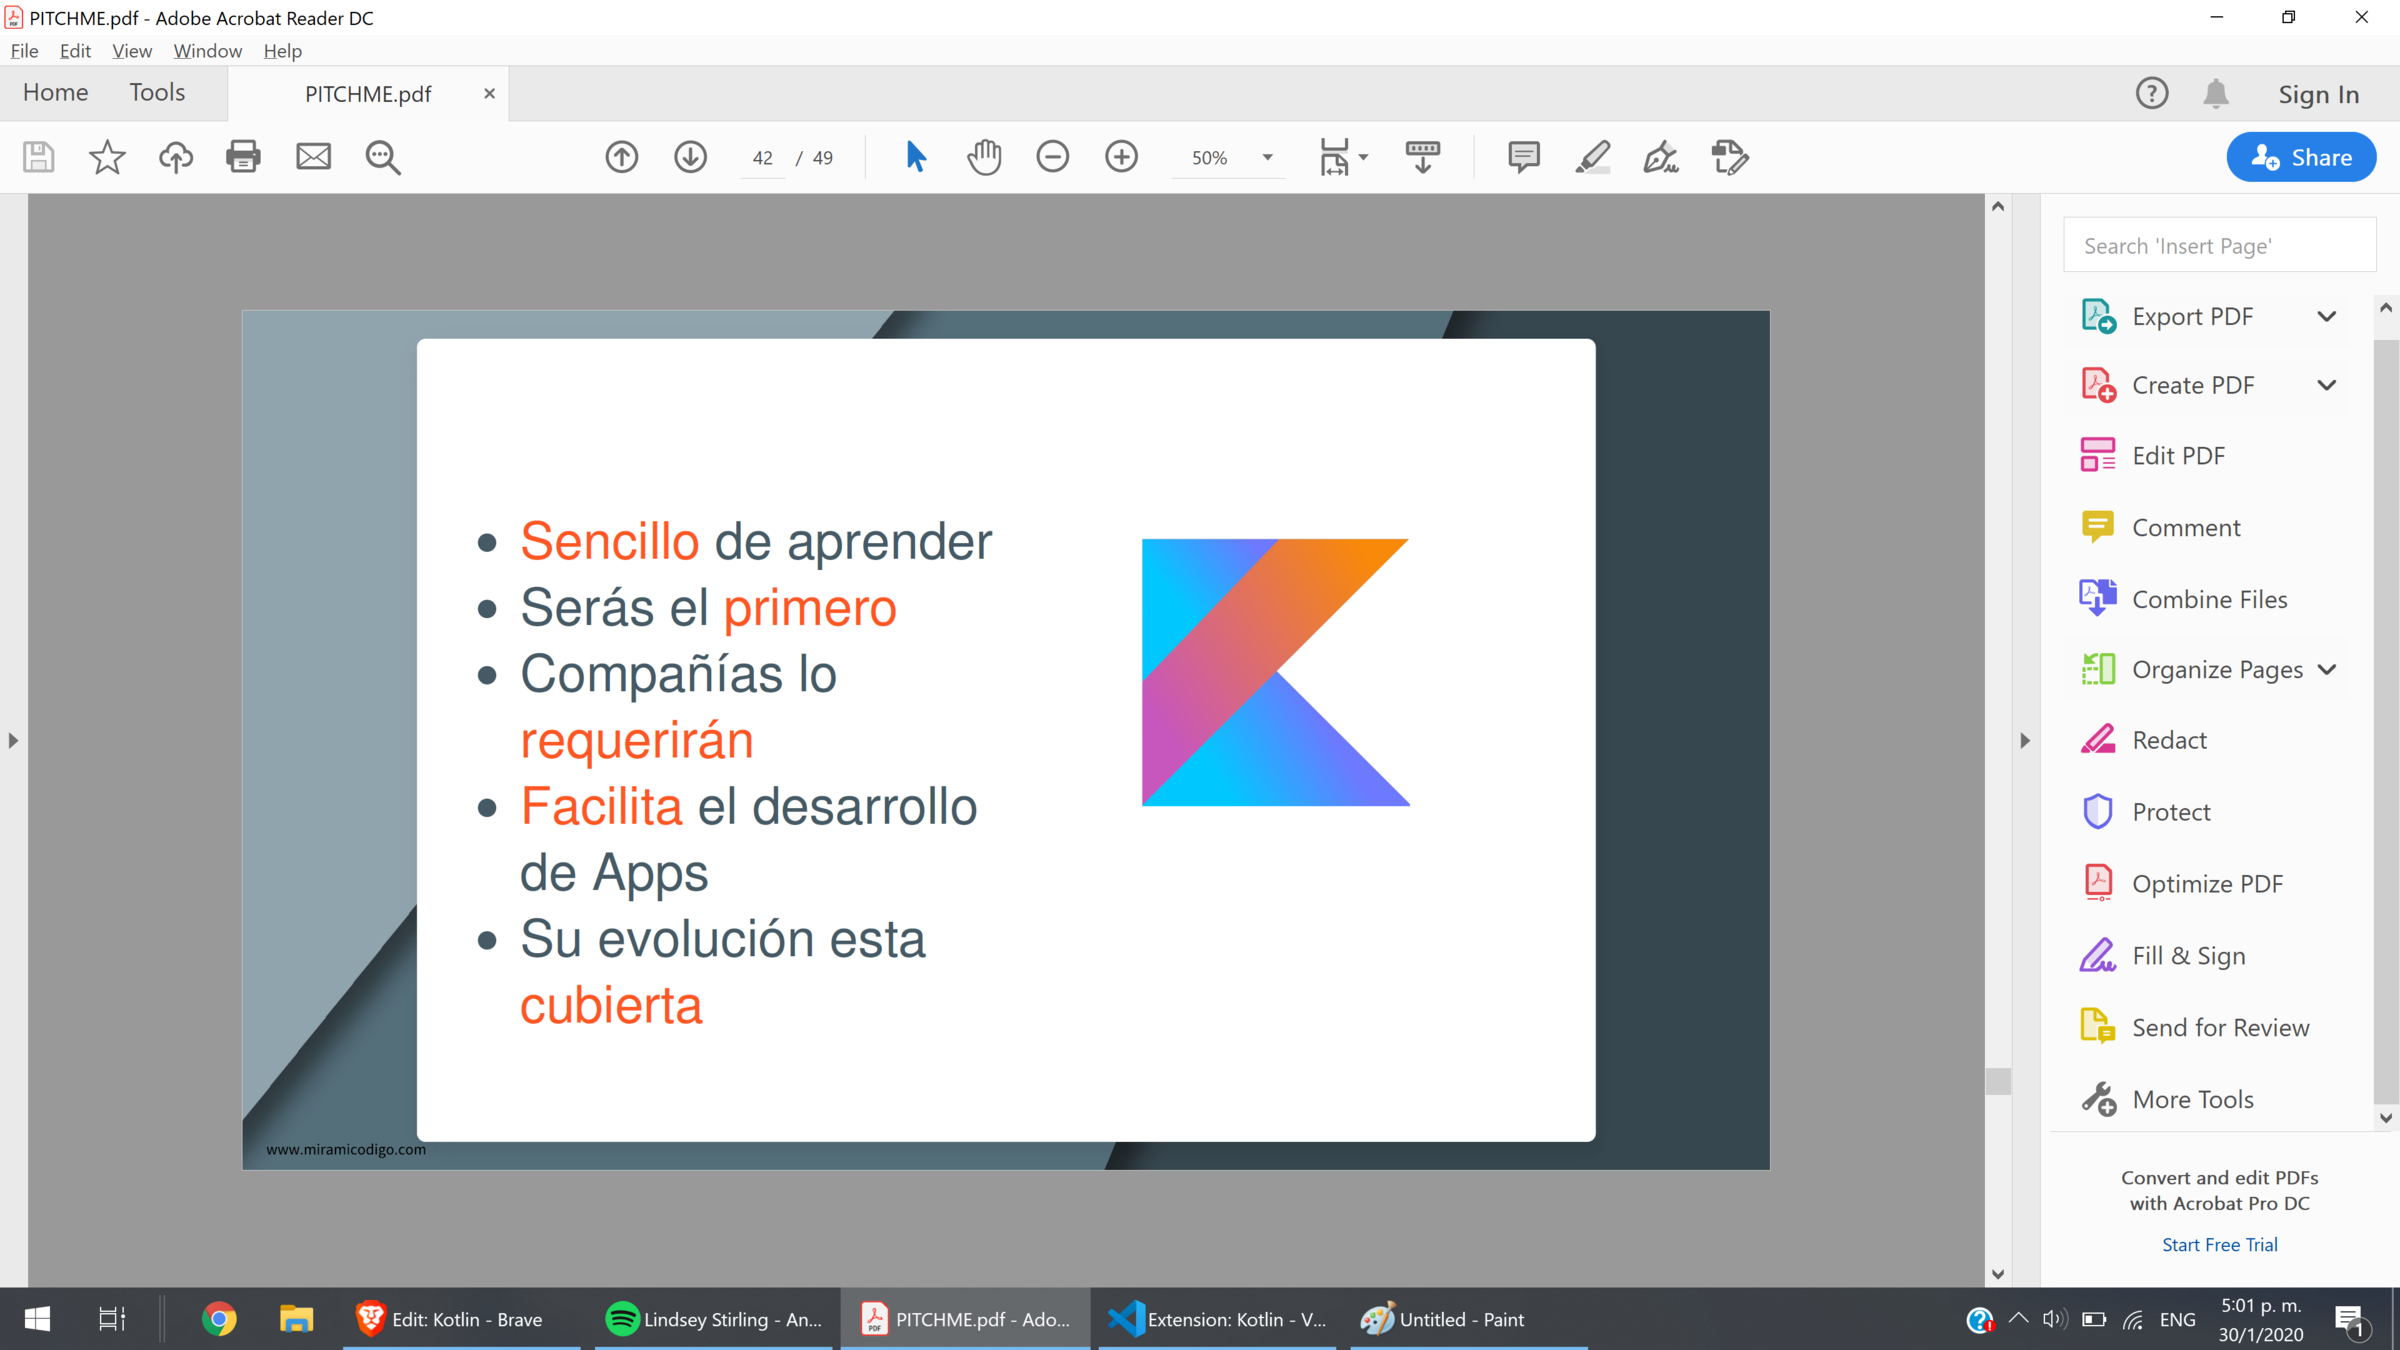Open the Redact tool in sidebar
This screenshot has width=2400, height=1350.
pyautogui.click(x=2168, y=740)
